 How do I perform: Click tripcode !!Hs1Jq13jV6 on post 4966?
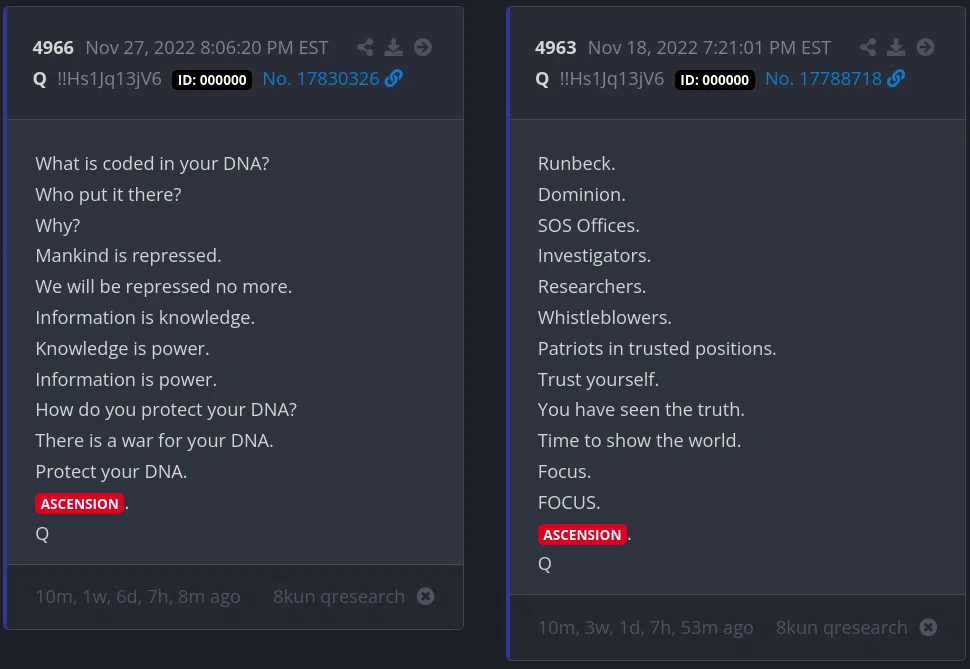(x=109, y=79)
